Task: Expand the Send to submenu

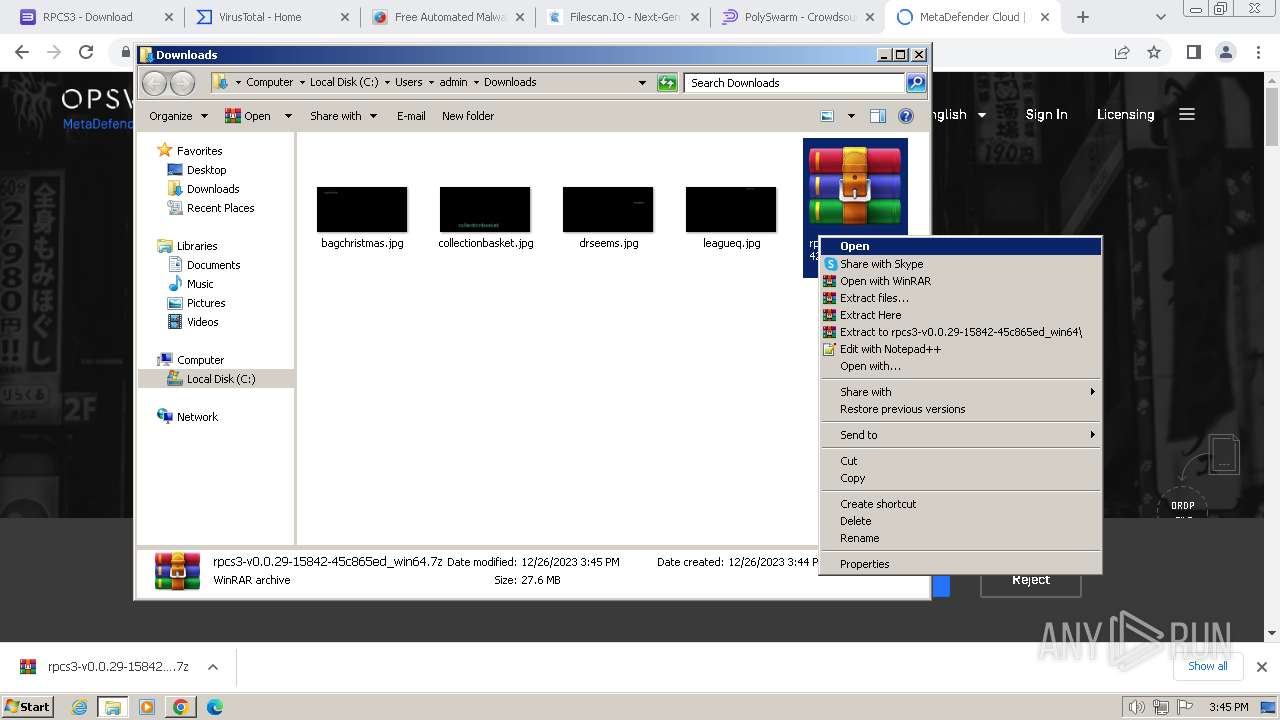Action: click(960, 435)
